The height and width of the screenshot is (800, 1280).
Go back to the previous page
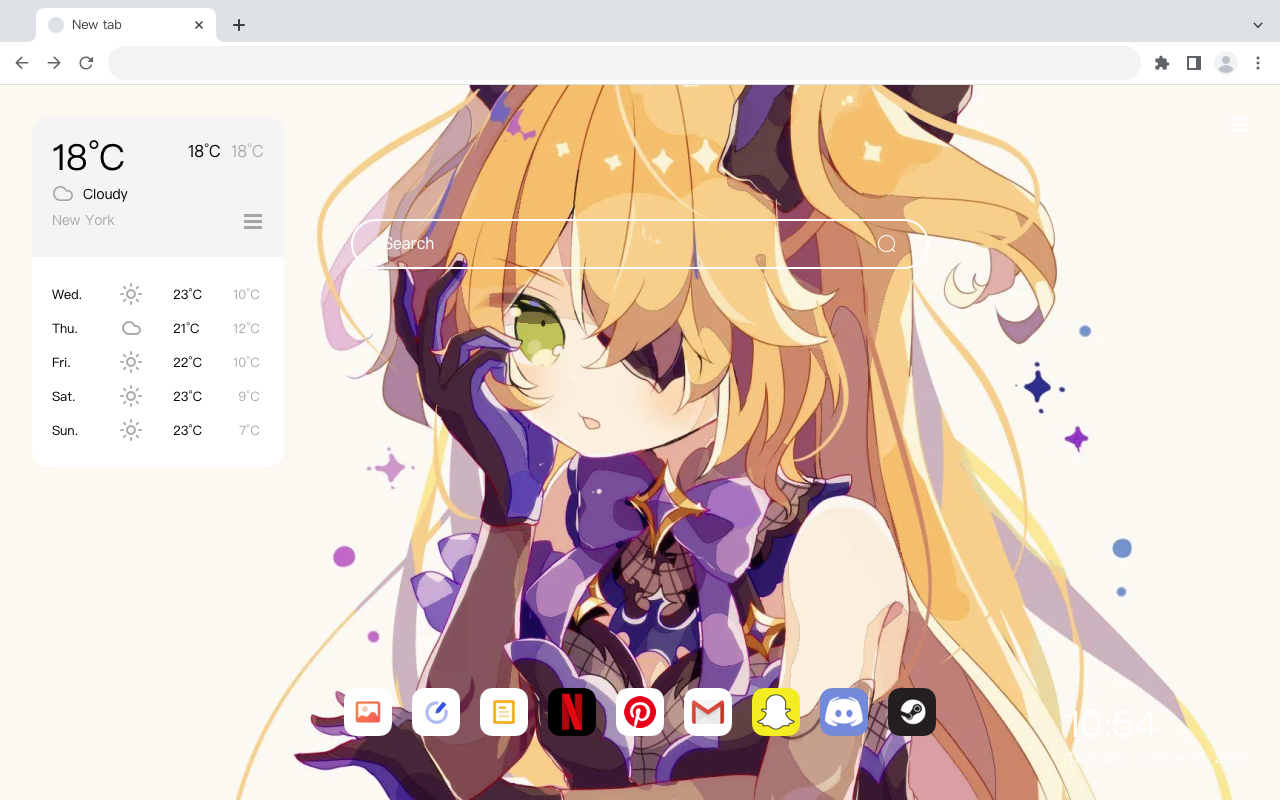(22, 63)
